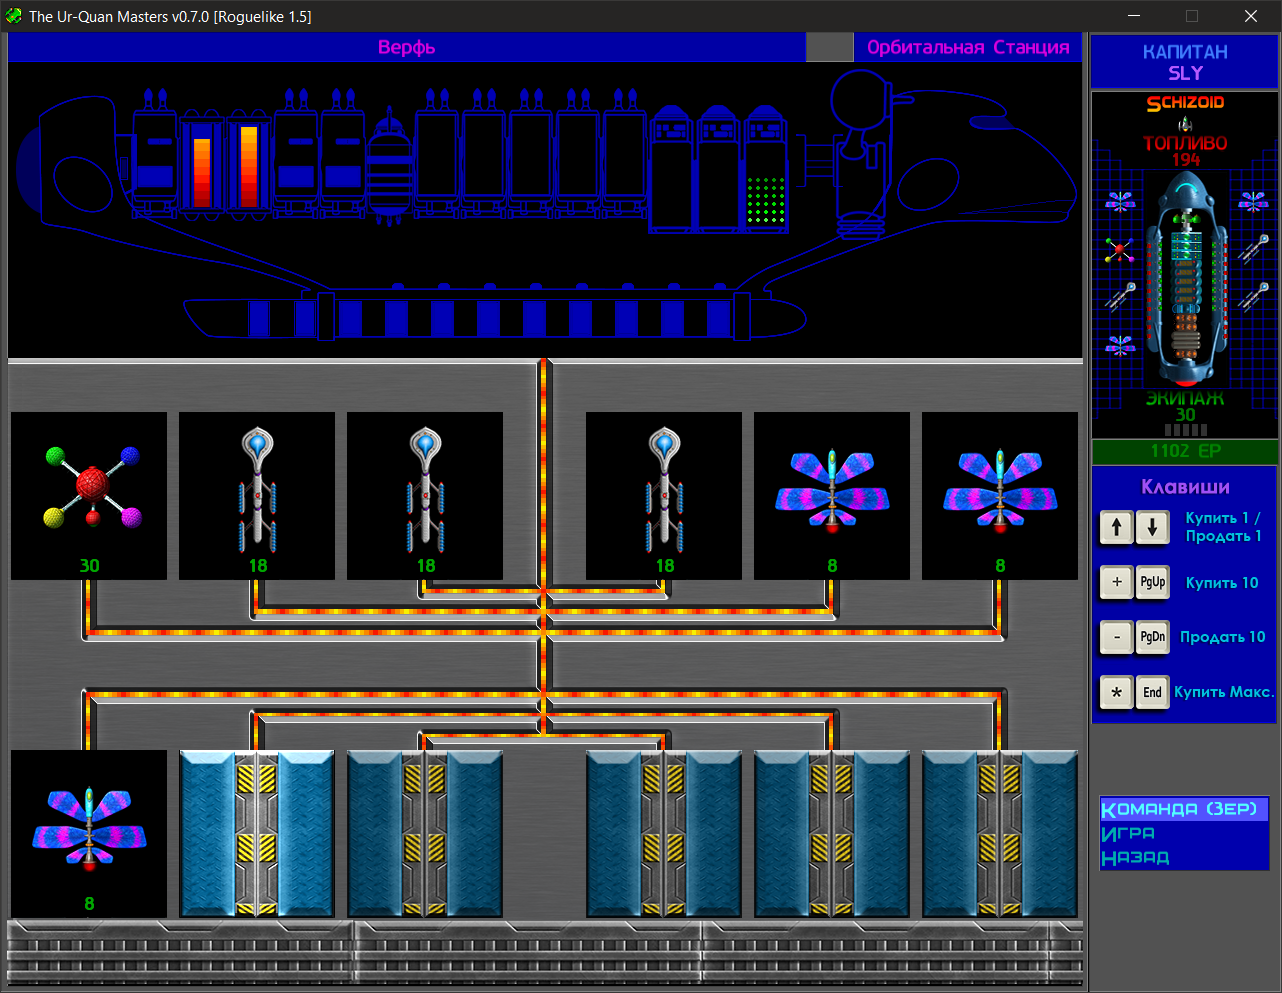Pick the molecule-shaped escort icon in the sidebar
This screenshot has height=993, width=1282.
coord(1119,250)
